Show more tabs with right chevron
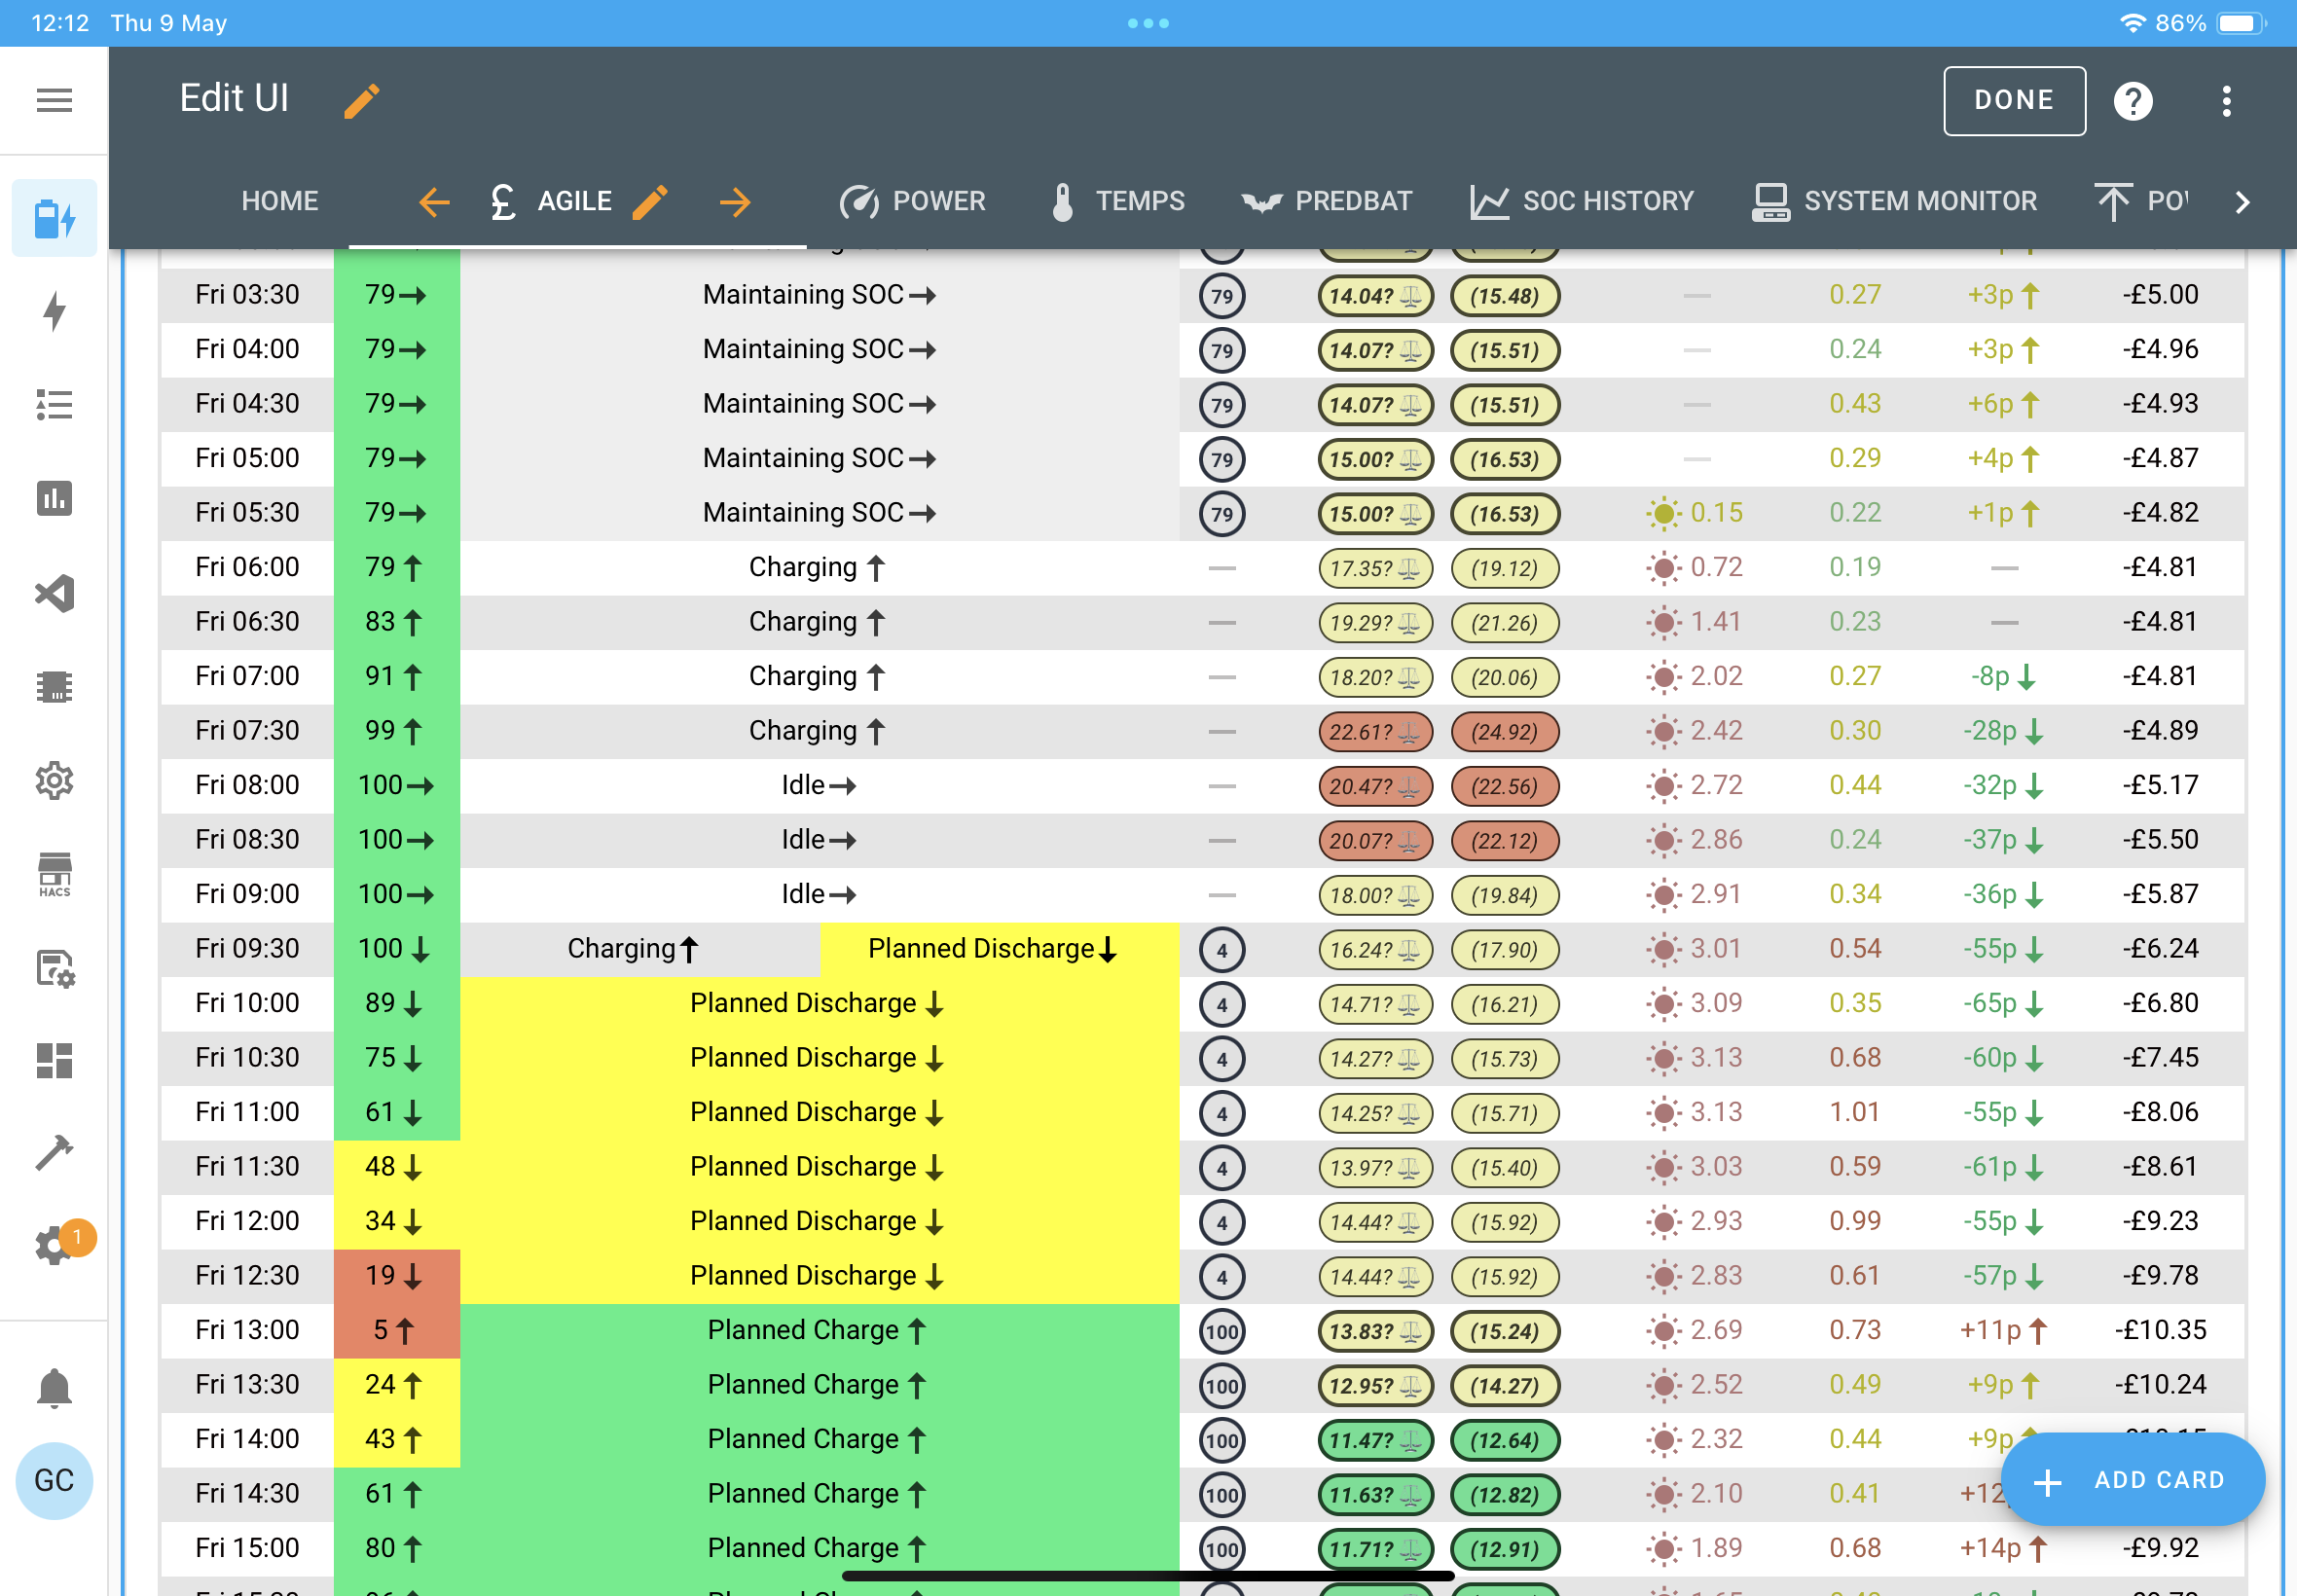The height and width of the screenshot is (1596, 2297). click(2242, 202)
